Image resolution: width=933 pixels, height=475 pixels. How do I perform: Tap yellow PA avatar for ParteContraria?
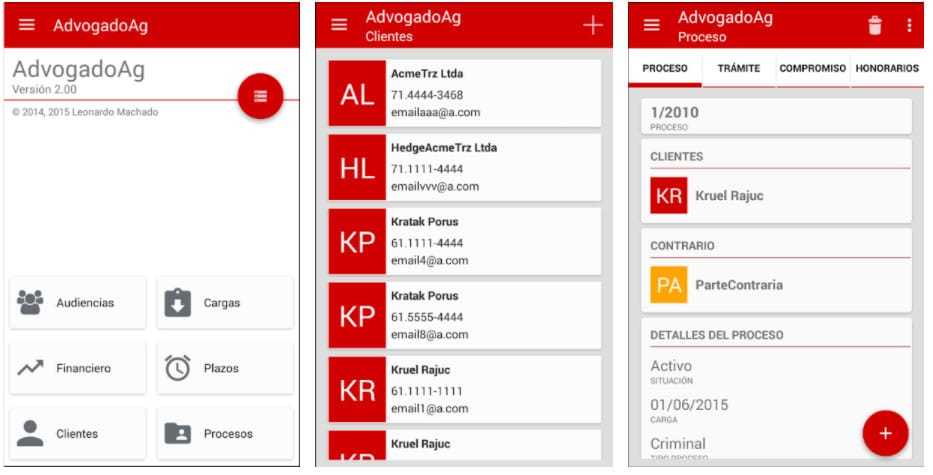[668, 285]
